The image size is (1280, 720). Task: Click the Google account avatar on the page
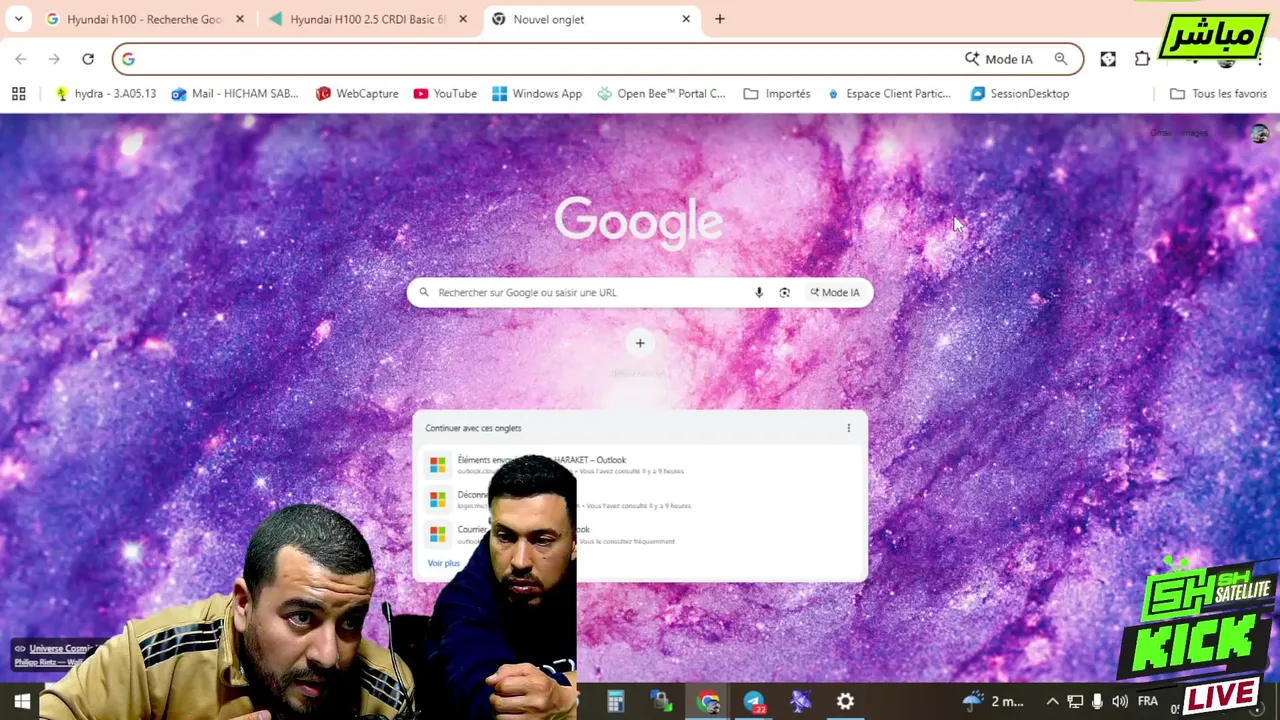click(x=1259, y=133)
